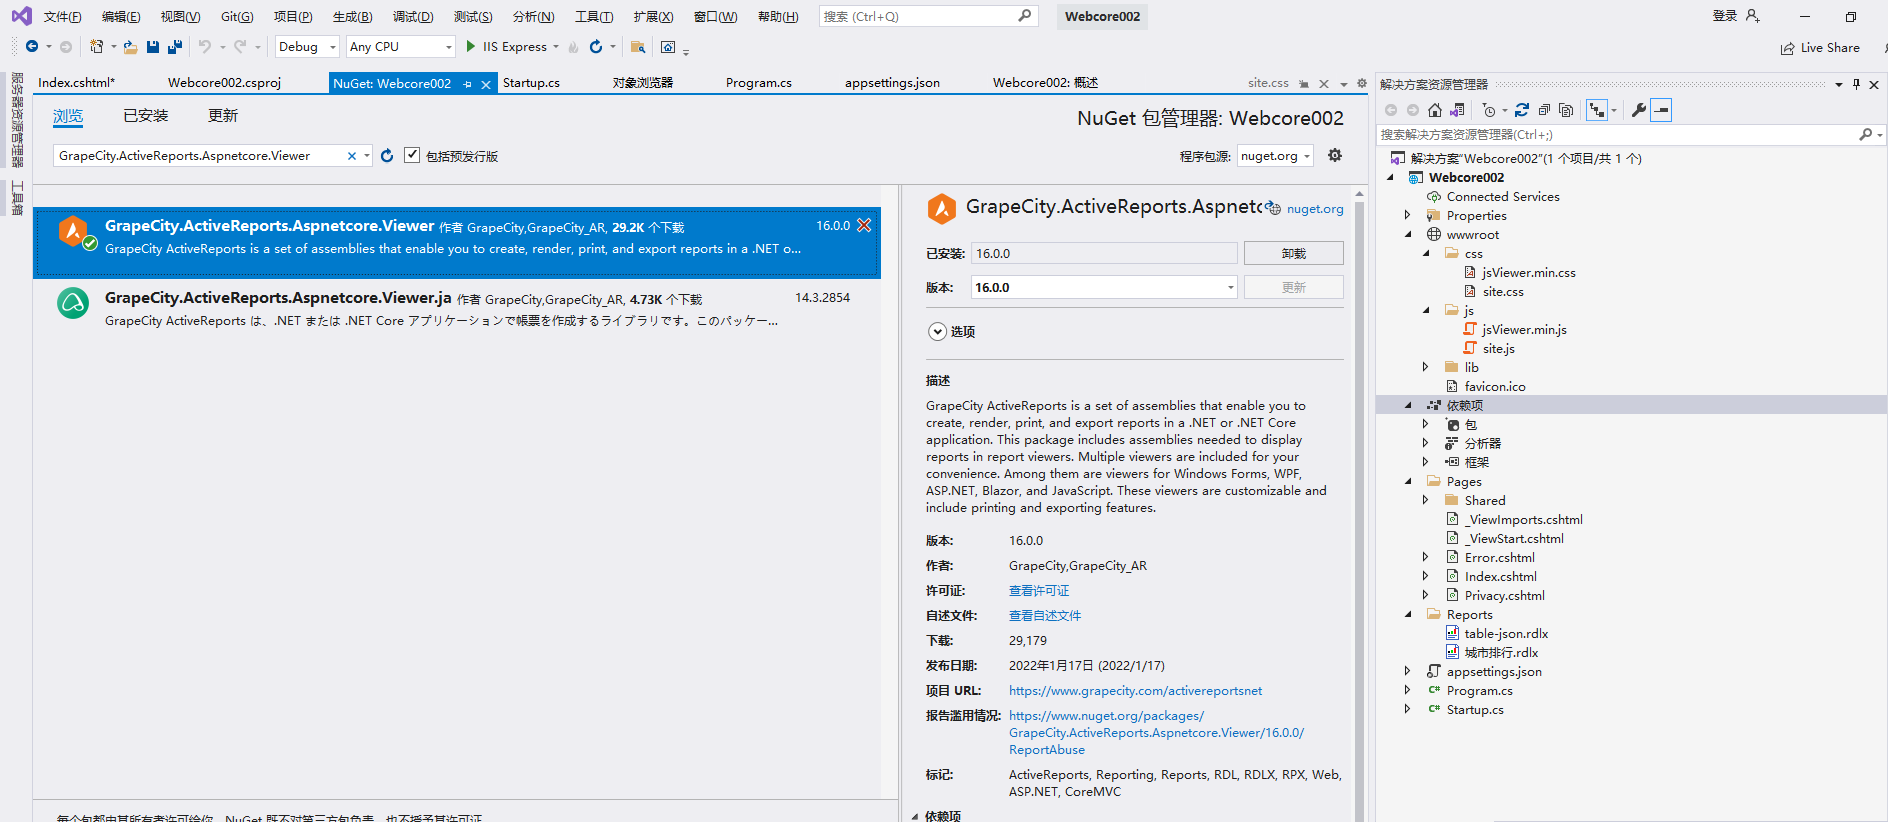This screenshot has width=1888, height=822.
Task: Click the New Project toolbar icon
Action: [x=96, y=47]
